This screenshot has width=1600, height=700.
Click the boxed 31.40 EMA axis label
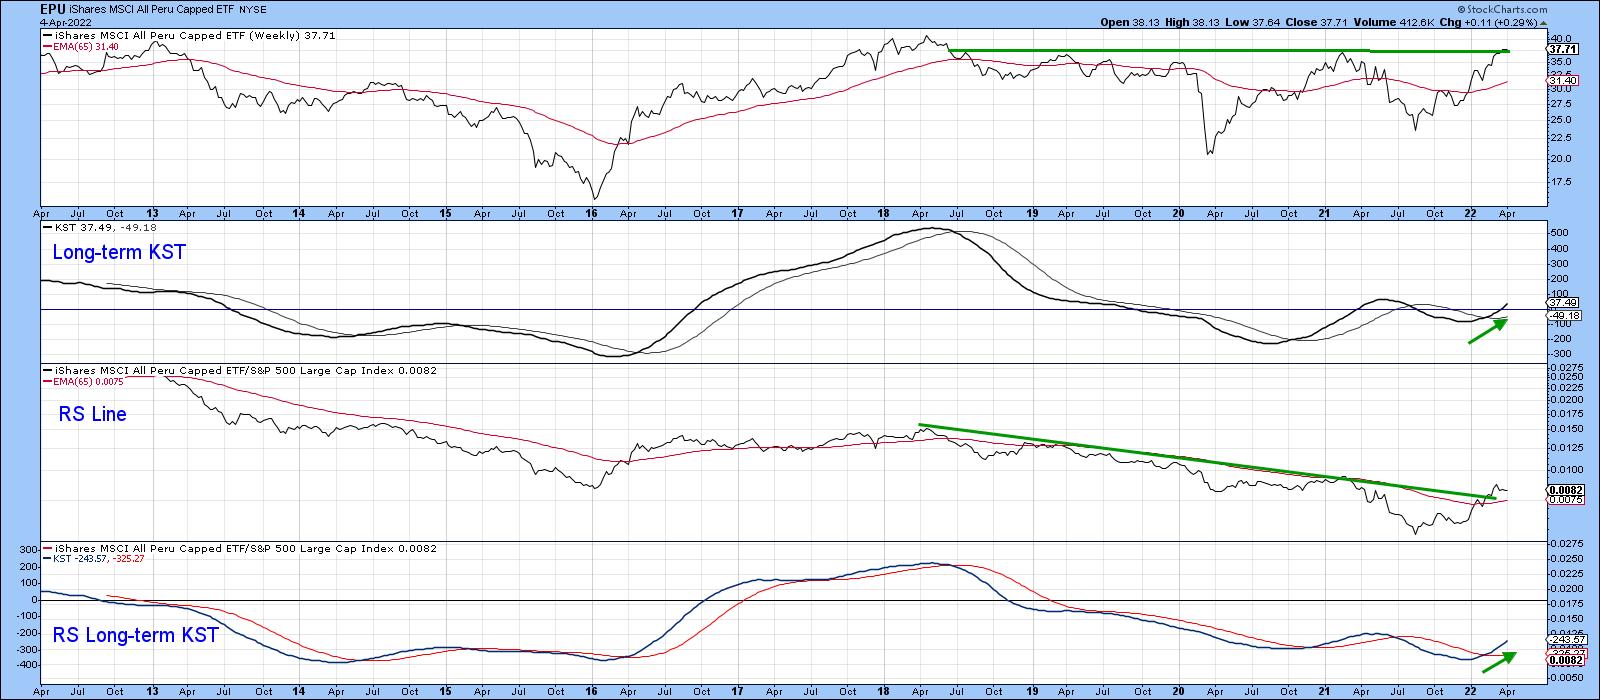coord(1561,81)
